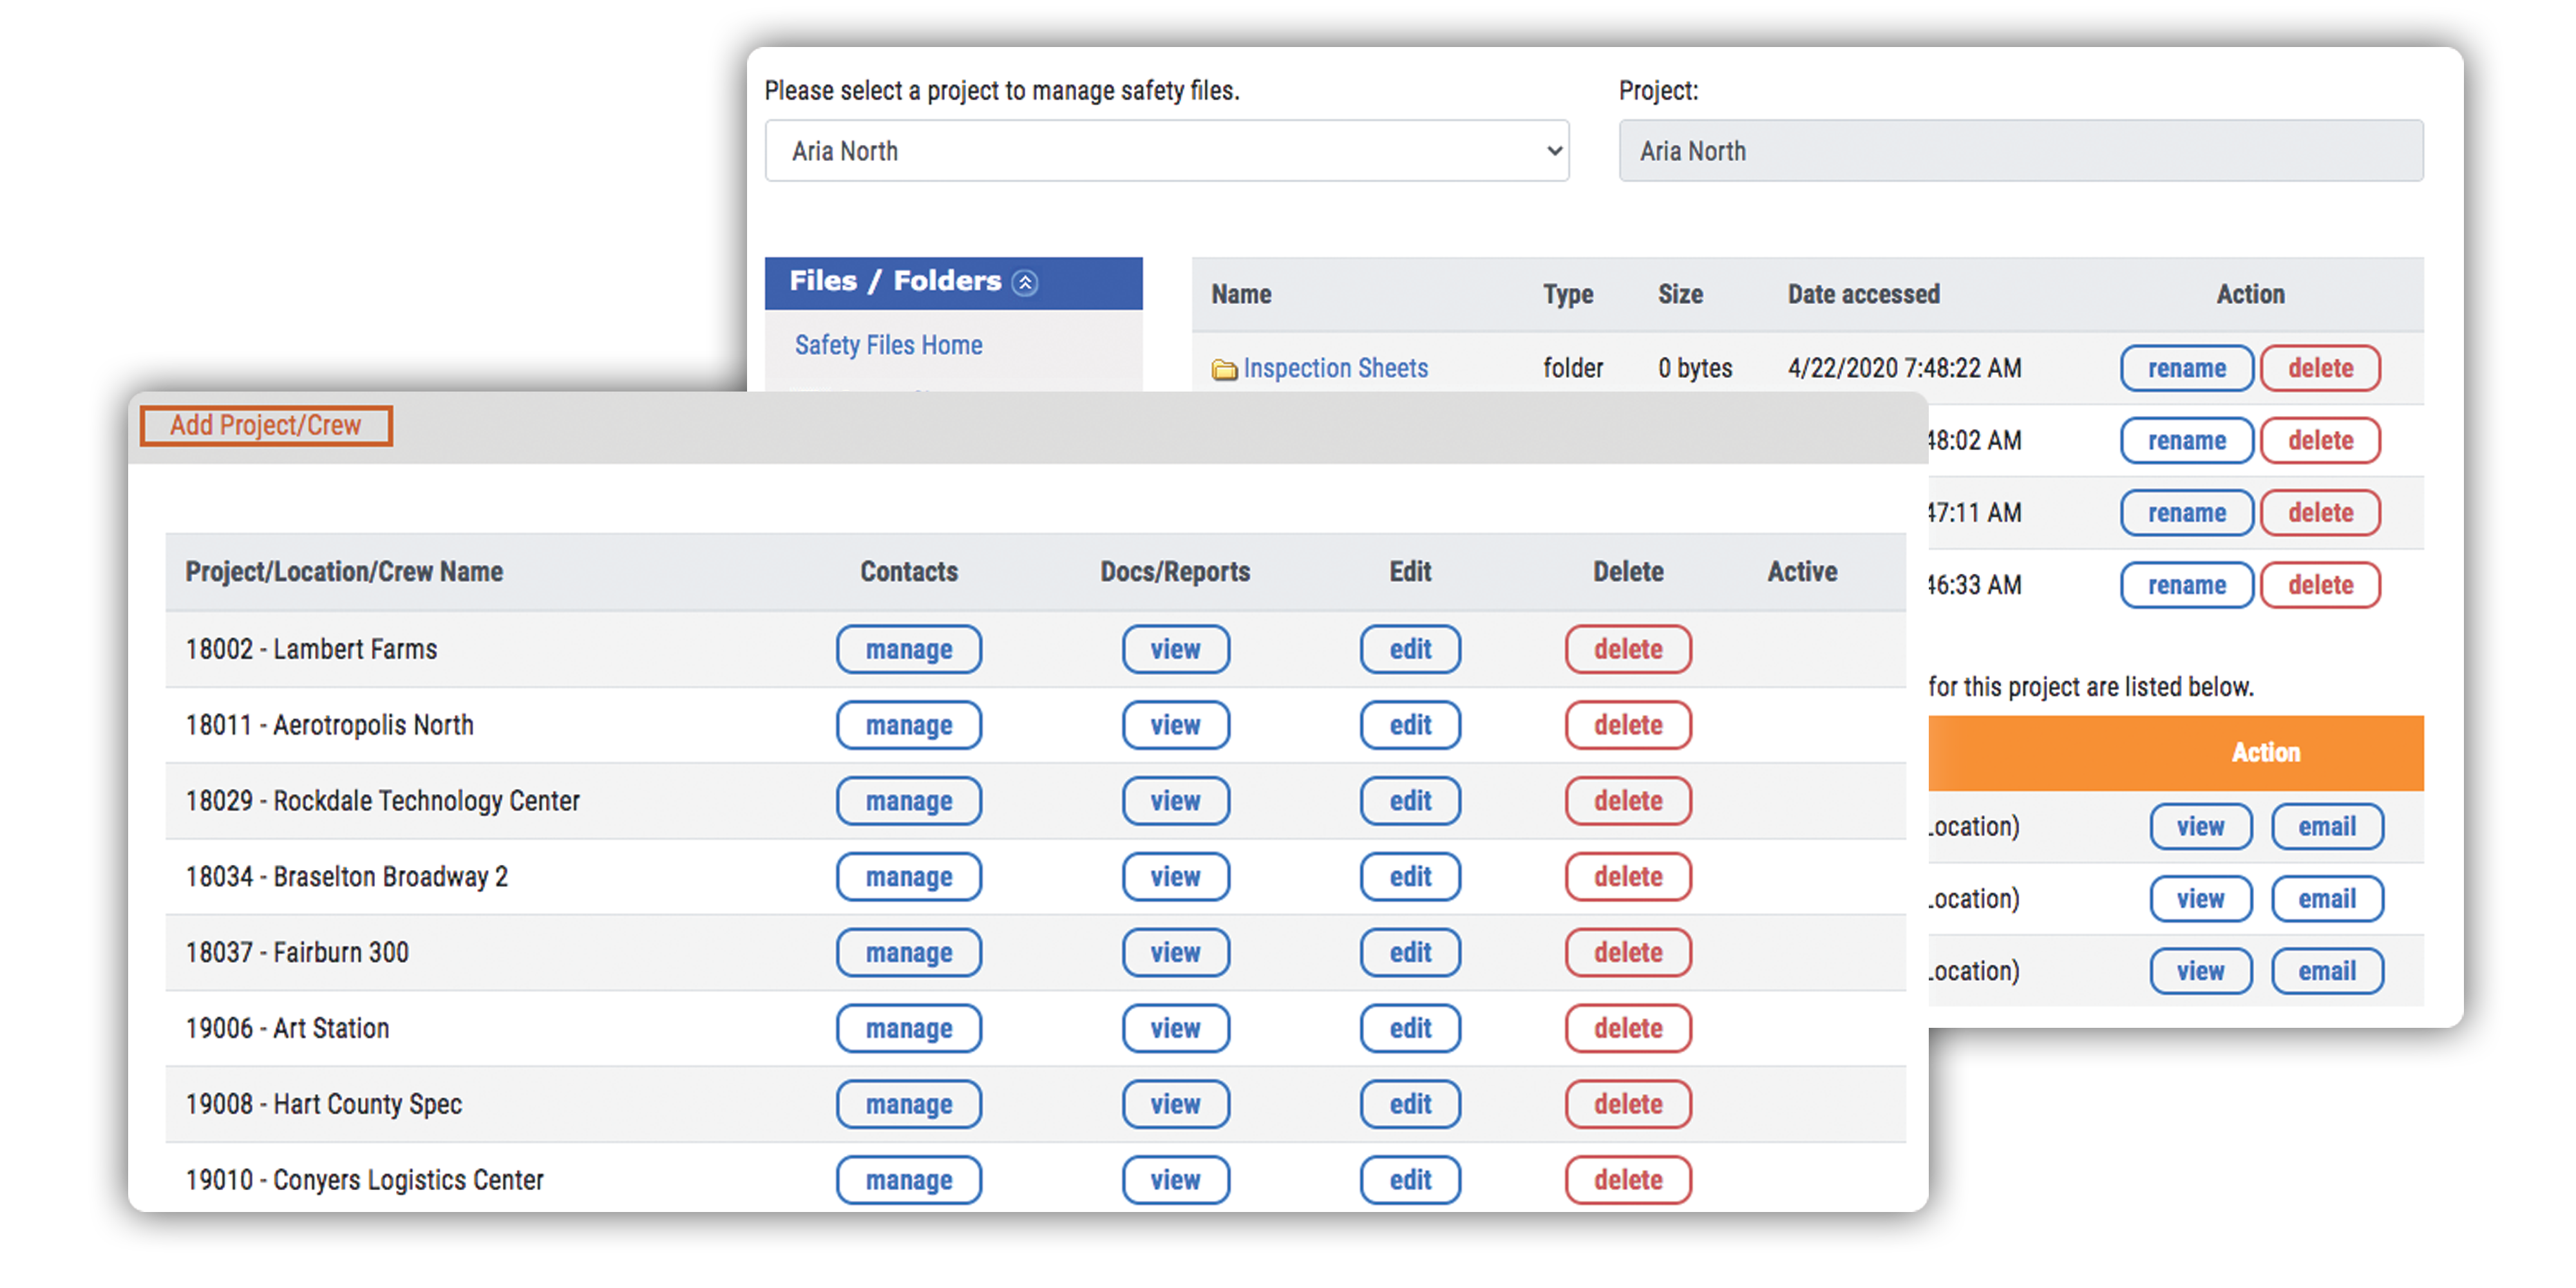
Task: Delete 18034 - Braselton Broadway 2
Action: (1628, 877)
